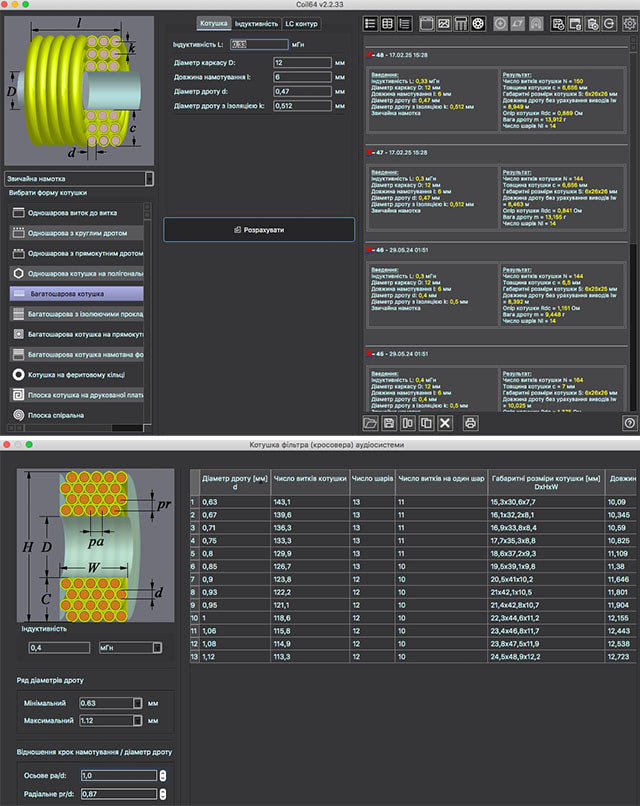Select Одношарова котушка на полігональному coil form

[77, 273]
